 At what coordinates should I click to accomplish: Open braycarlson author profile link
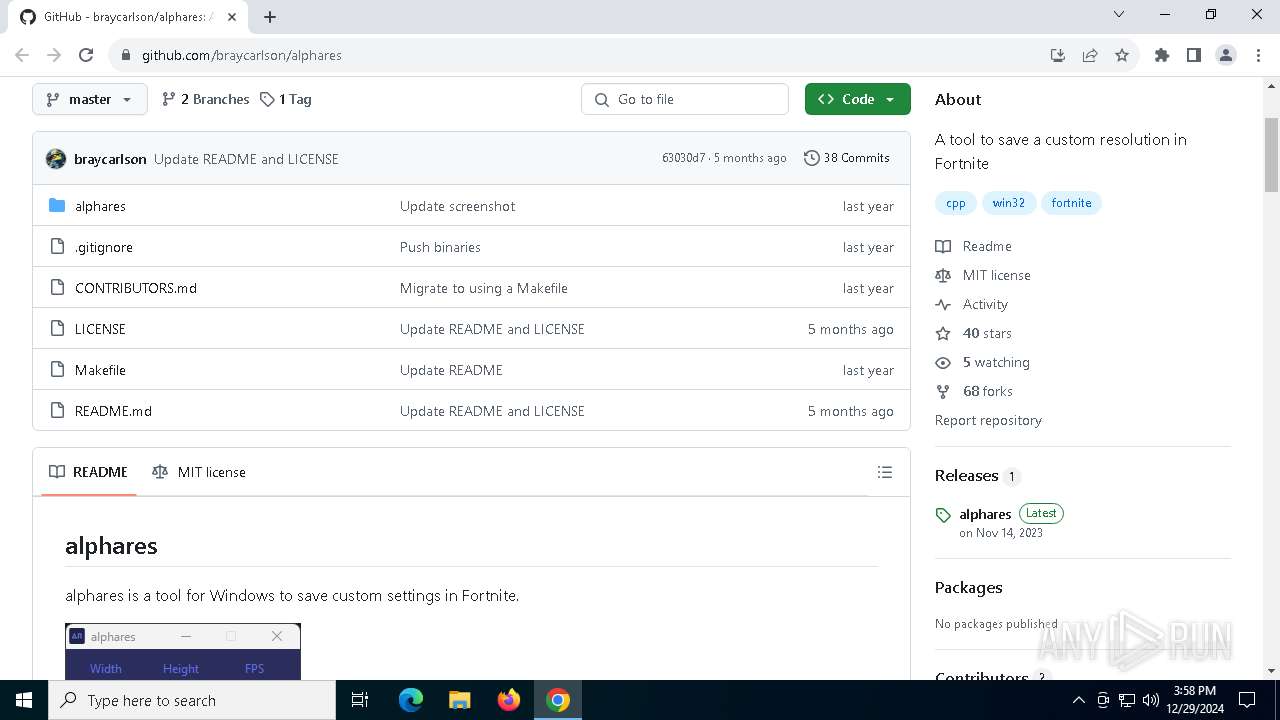[x=110, y=159]
